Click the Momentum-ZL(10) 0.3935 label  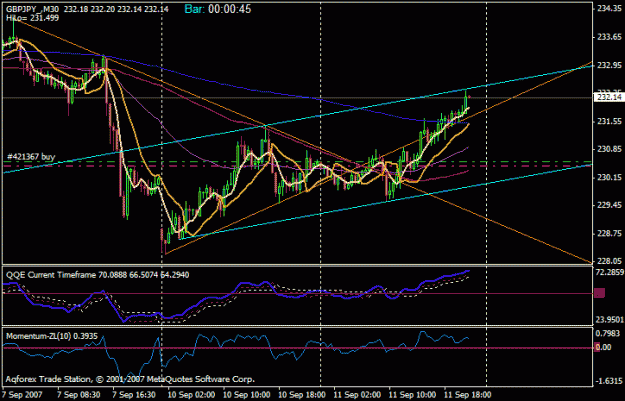point(51,336)
